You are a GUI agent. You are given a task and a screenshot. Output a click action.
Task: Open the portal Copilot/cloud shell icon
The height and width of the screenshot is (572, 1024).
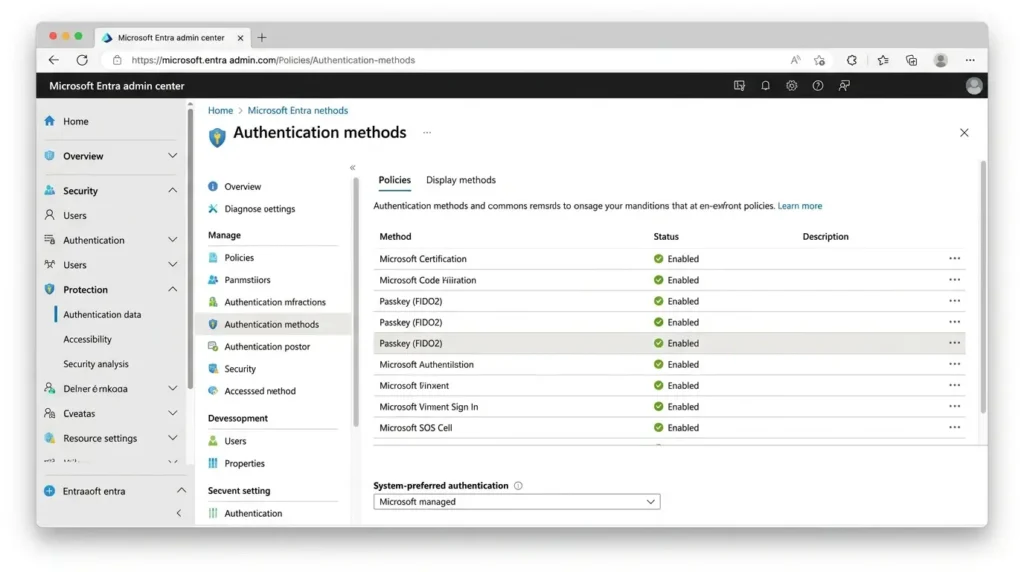[739, 86]
